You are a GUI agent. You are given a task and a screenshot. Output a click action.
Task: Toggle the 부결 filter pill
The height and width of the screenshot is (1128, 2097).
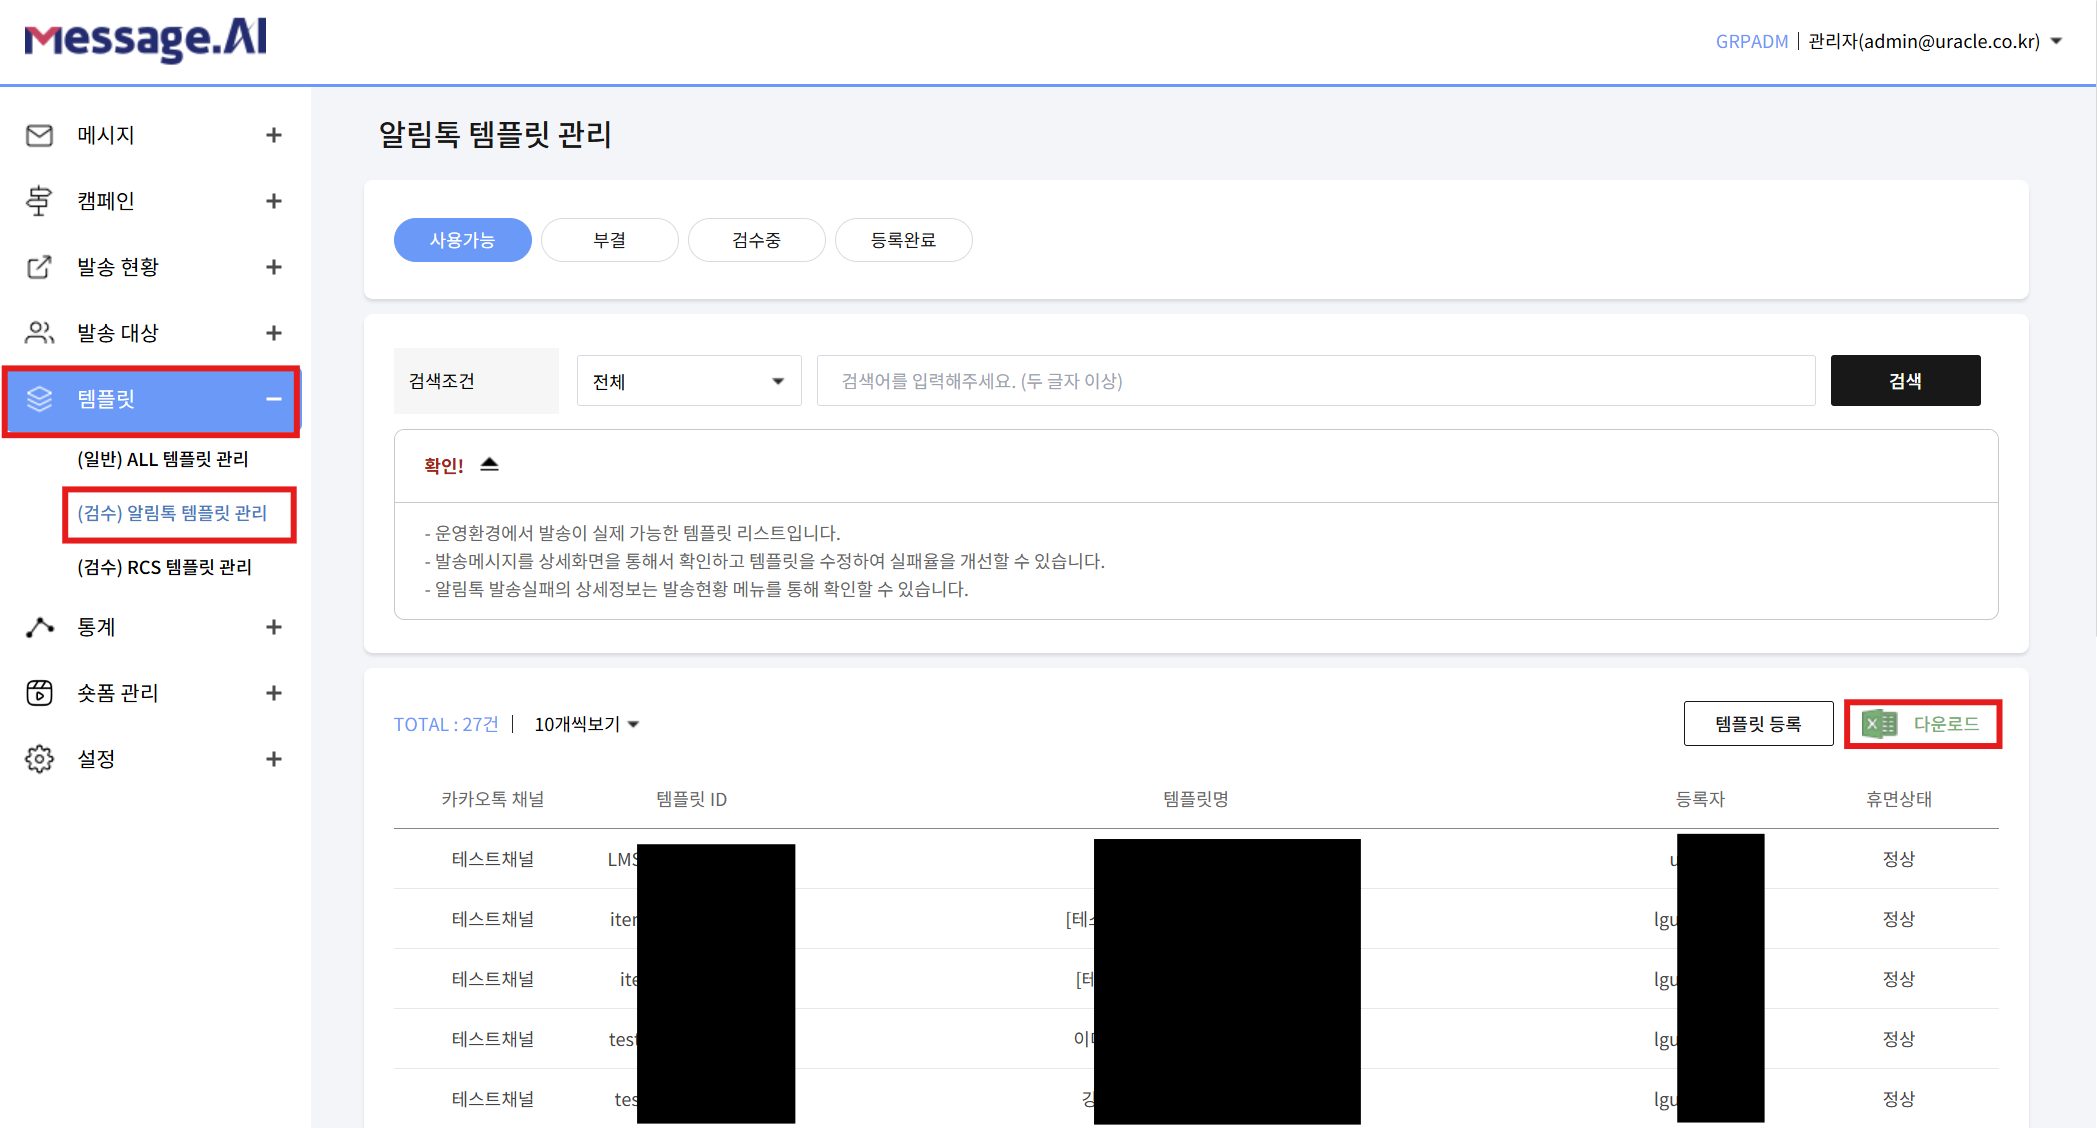click(x=609, y=240)
